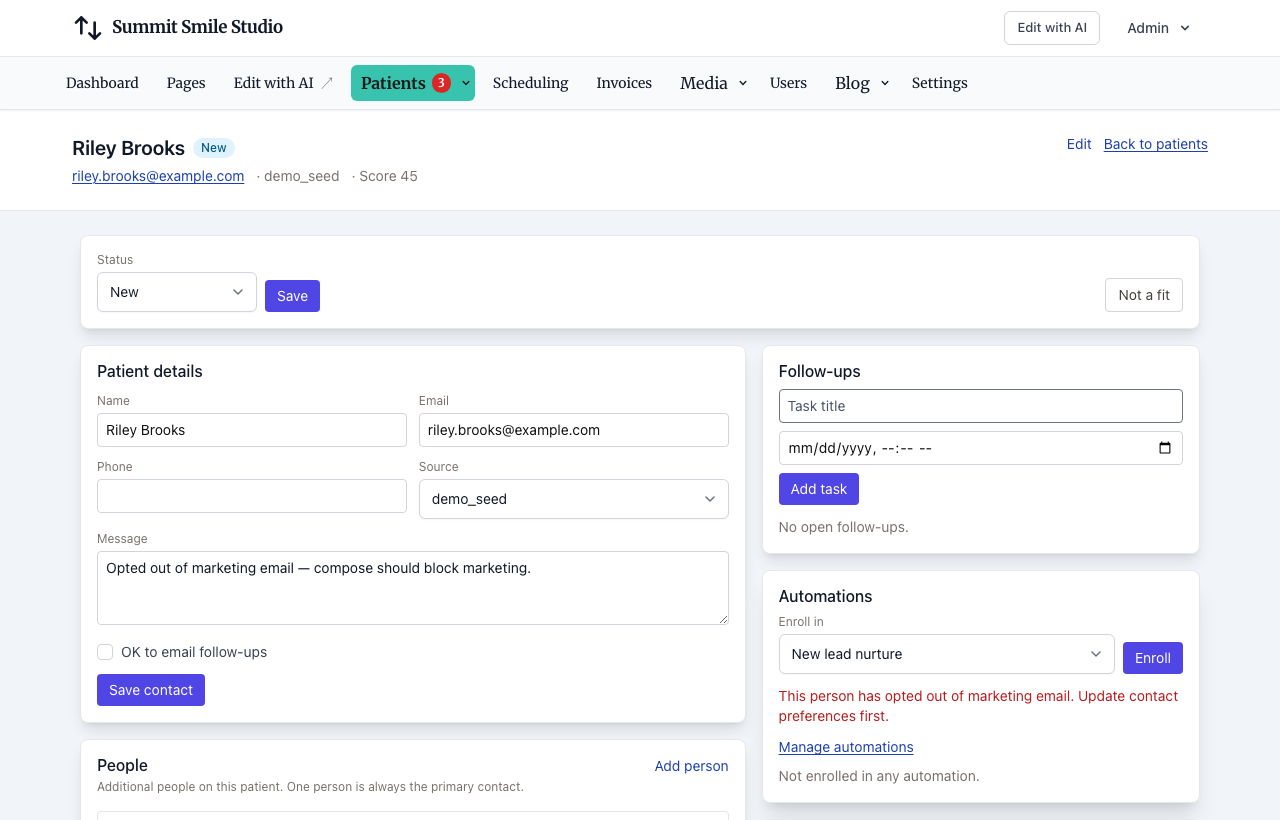Focus the Name input field
The width and height of the screenshot is (1280, 820).
(252, 430)
